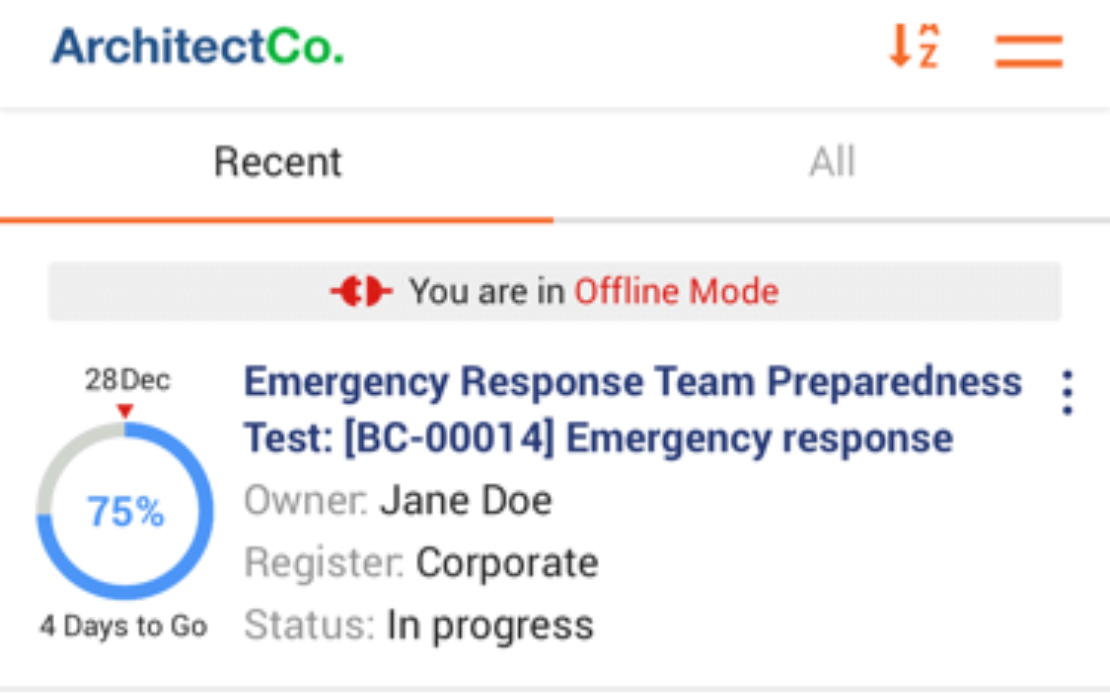Click the offline mode plug icon
Viewport: 1110px width, 695px height.
361,291
